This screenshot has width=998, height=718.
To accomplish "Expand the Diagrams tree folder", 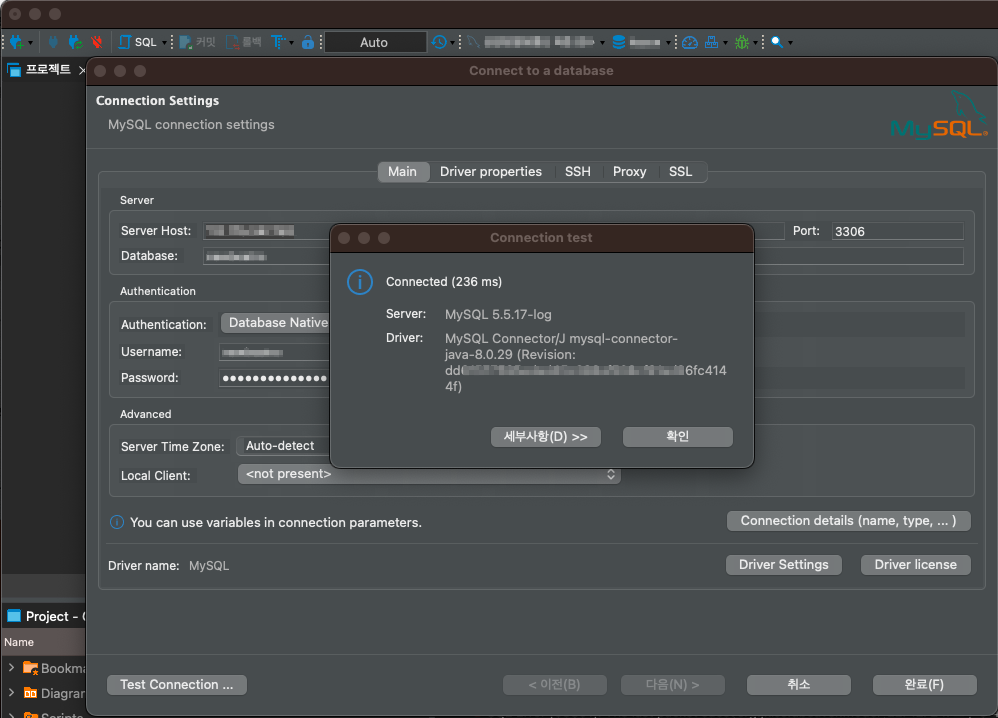I will [11, 692].
